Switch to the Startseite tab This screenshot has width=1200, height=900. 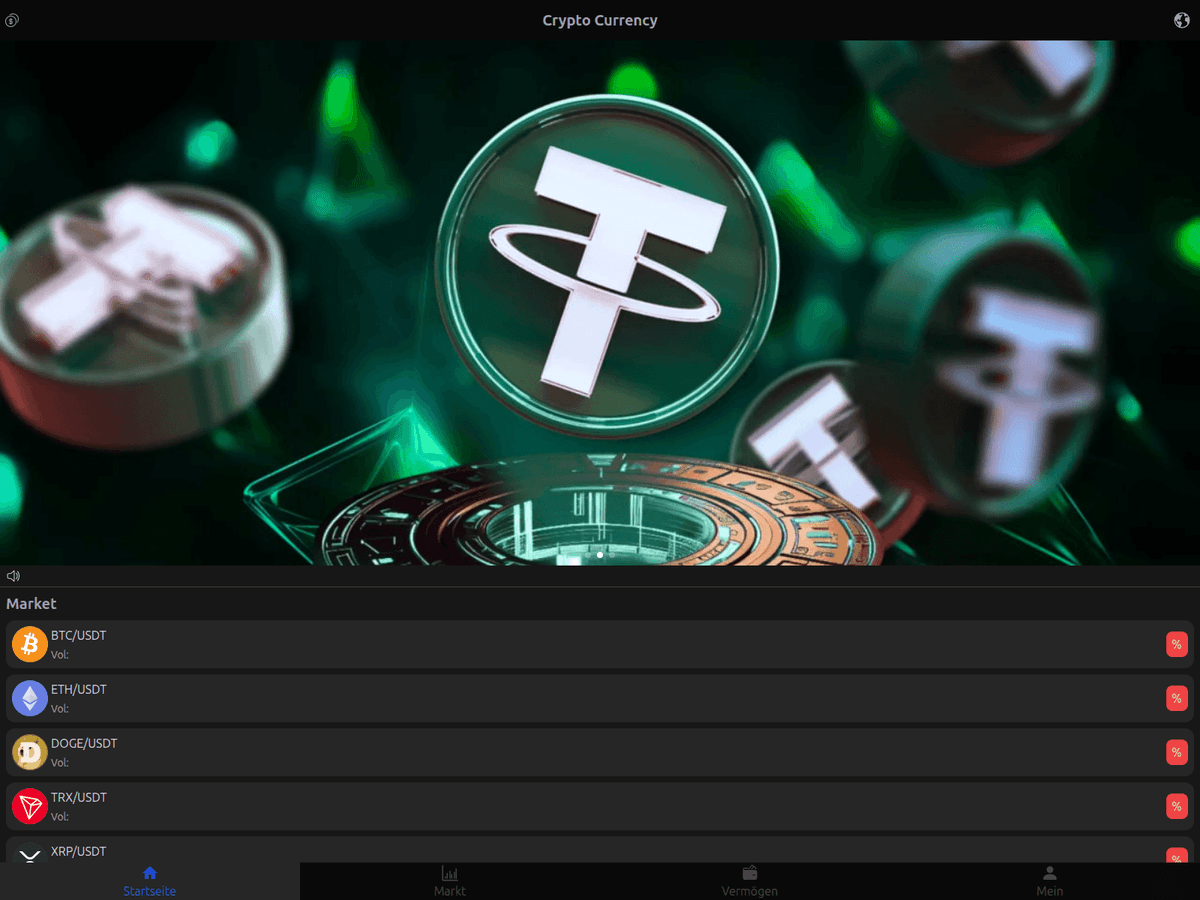point(150,881)
